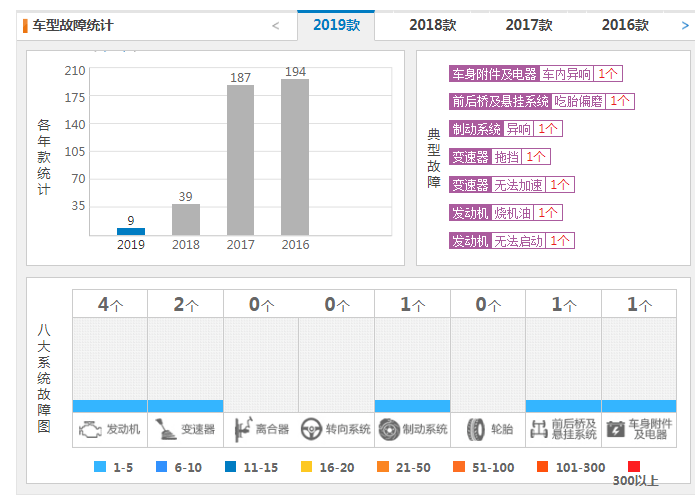The height and width of the screenshot is (500, 695).
Task: Click the 2017 bar showing 187
Action: [240, 160]
